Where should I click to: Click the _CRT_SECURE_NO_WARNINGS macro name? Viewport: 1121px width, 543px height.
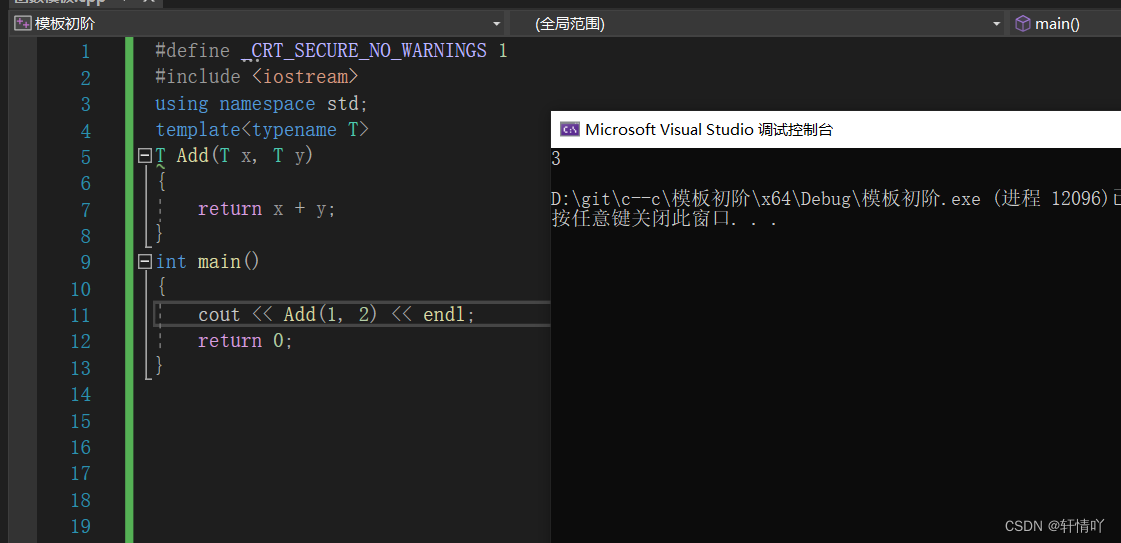[x=368, y=51]
